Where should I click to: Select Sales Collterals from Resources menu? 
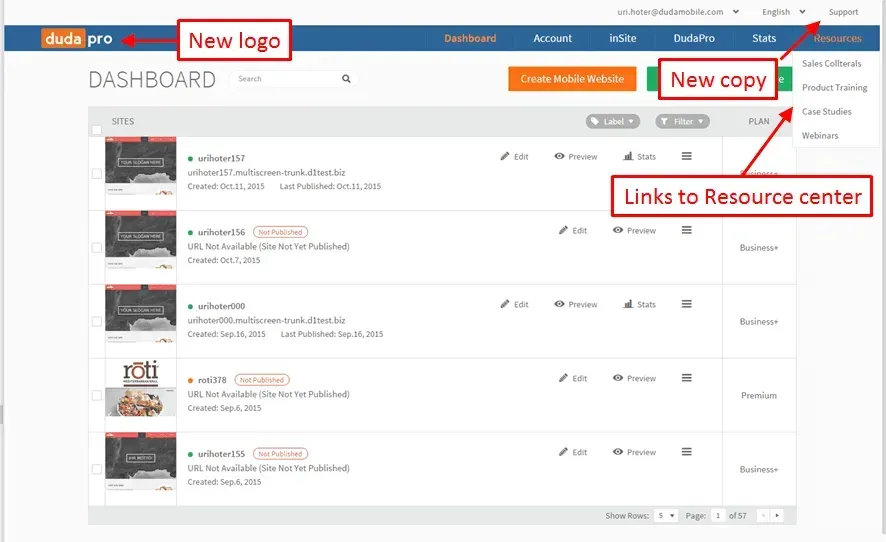click(832, 64)
